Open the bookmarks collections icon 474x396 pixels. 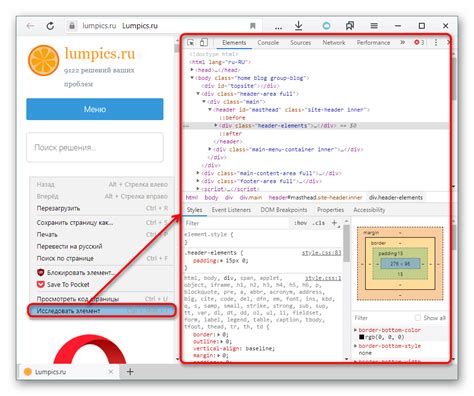pyautogui.click(x=350, y=26)
